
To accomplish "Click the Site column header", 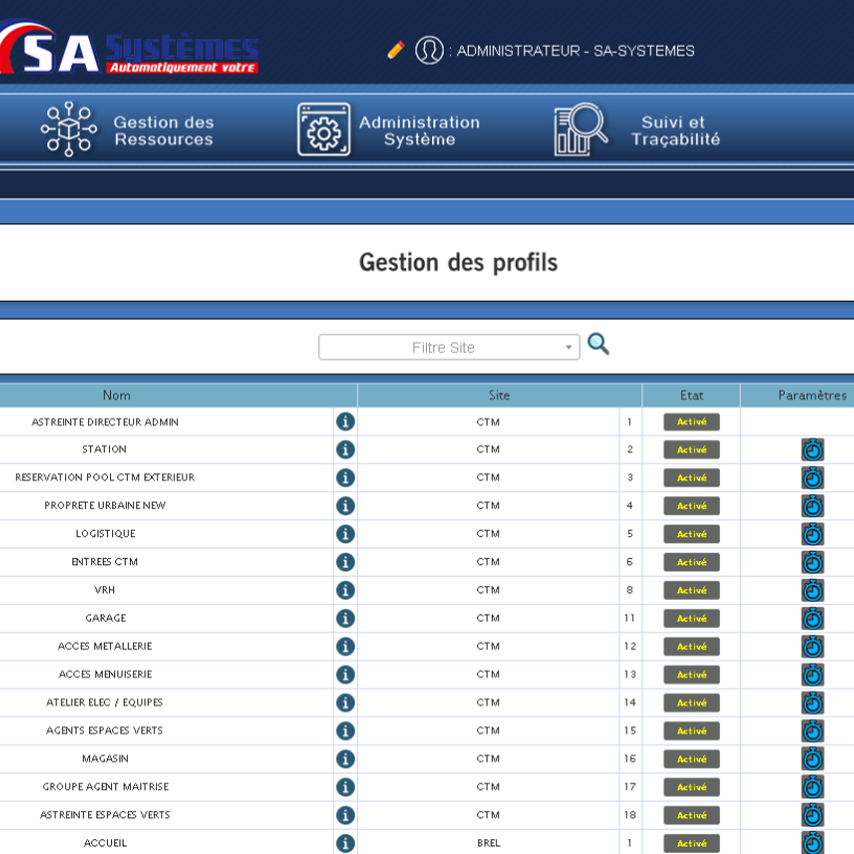I will coord(499,395).
